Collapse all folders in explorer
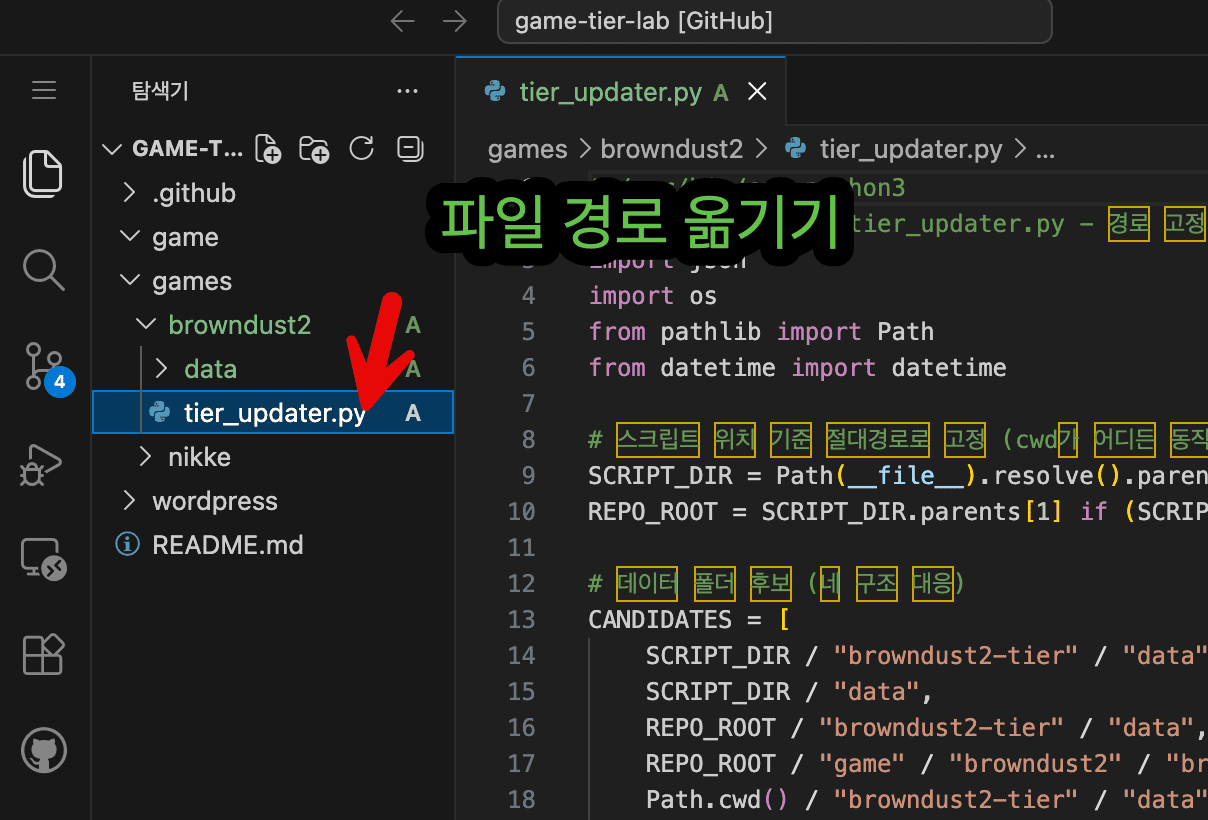Viewport: 1208px width, 820px height. click(409, 149)
